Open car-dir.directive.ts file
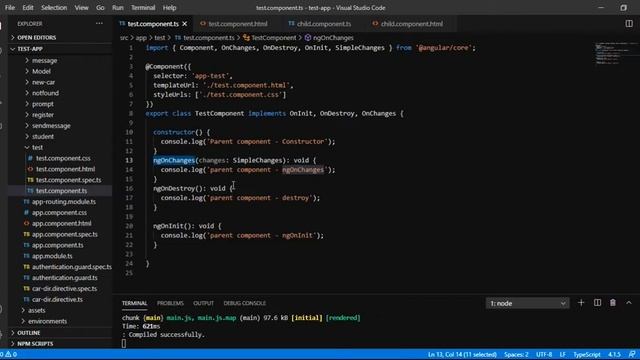Screen dimensions: 640x360 (x=57, y=300)
